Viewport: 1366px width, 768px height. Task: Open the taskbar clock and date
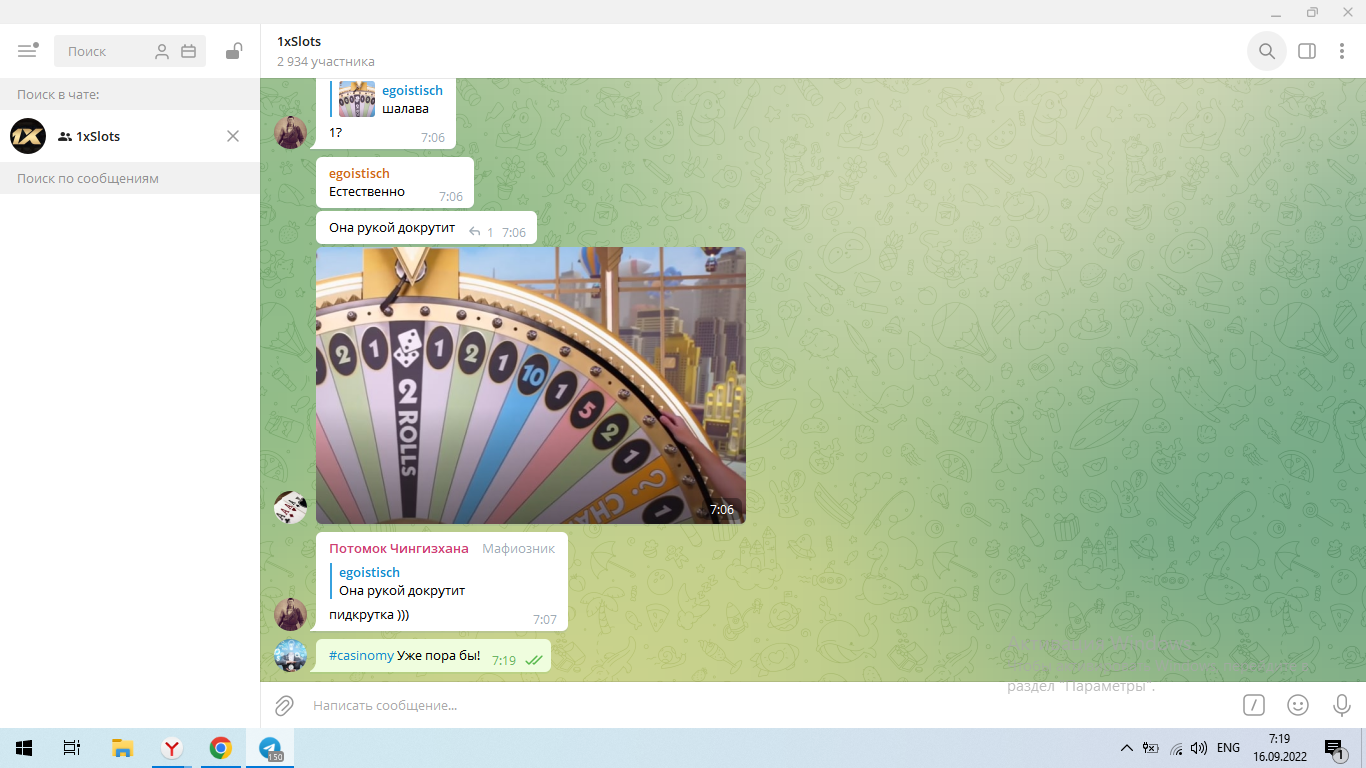[1278, 748]
